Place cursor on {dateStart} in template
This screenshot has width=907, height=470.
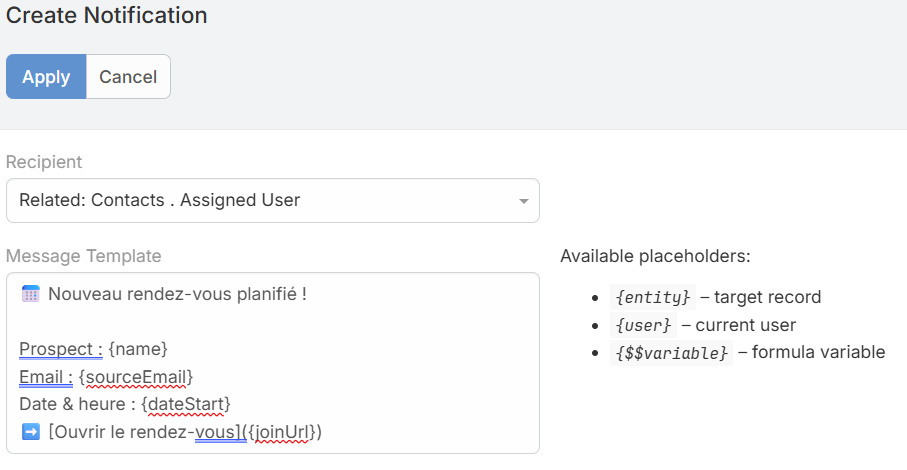pos(186,403)
